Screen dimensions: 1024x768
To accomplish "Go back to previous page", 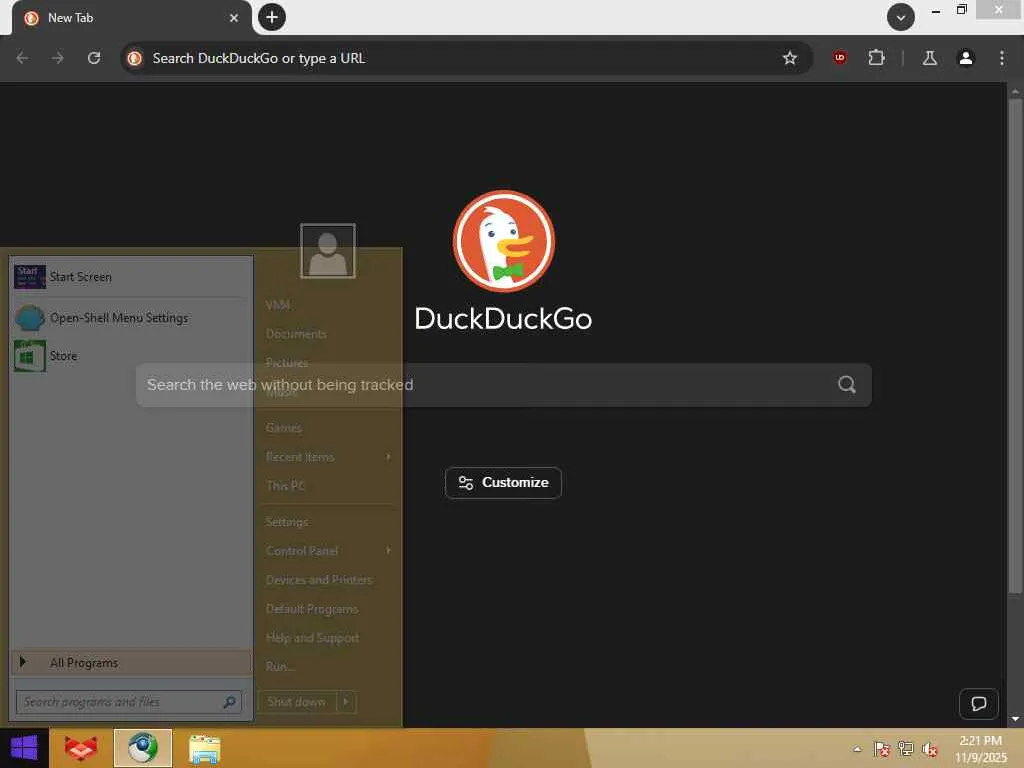I will pos(22,58).
